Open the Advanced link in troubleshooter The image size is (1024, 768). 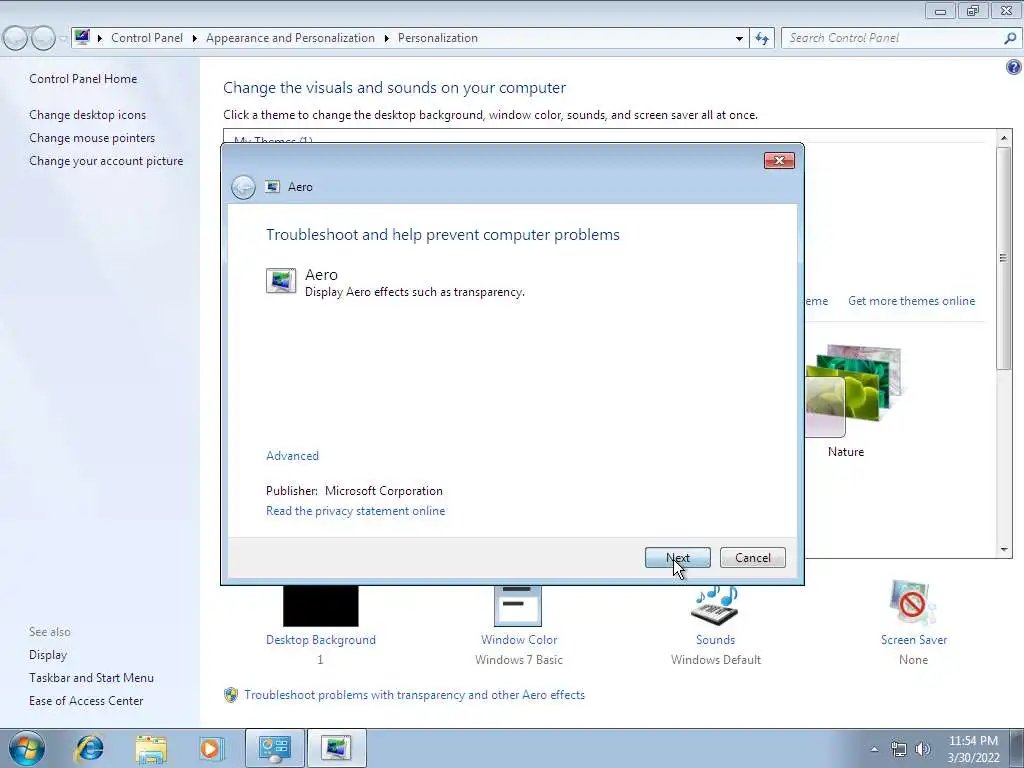click(x=292, y=456)
